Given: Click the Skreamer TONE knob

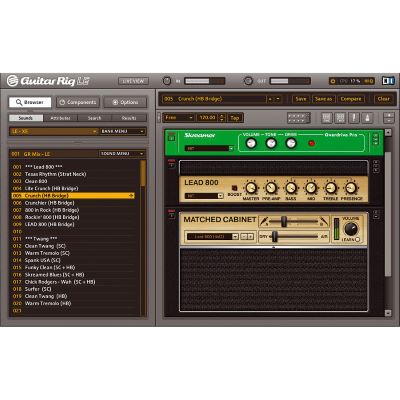Looking at the screenshot, I should click(x=271, y=143).
